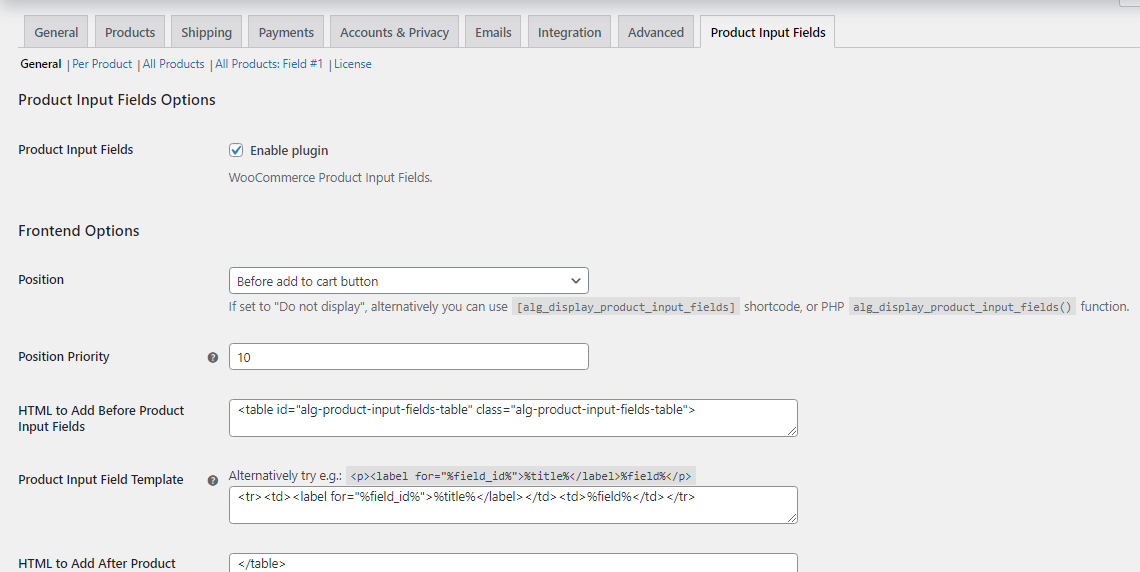
Task: Switch to the Emails tab
Action: (x=493, y=32)
